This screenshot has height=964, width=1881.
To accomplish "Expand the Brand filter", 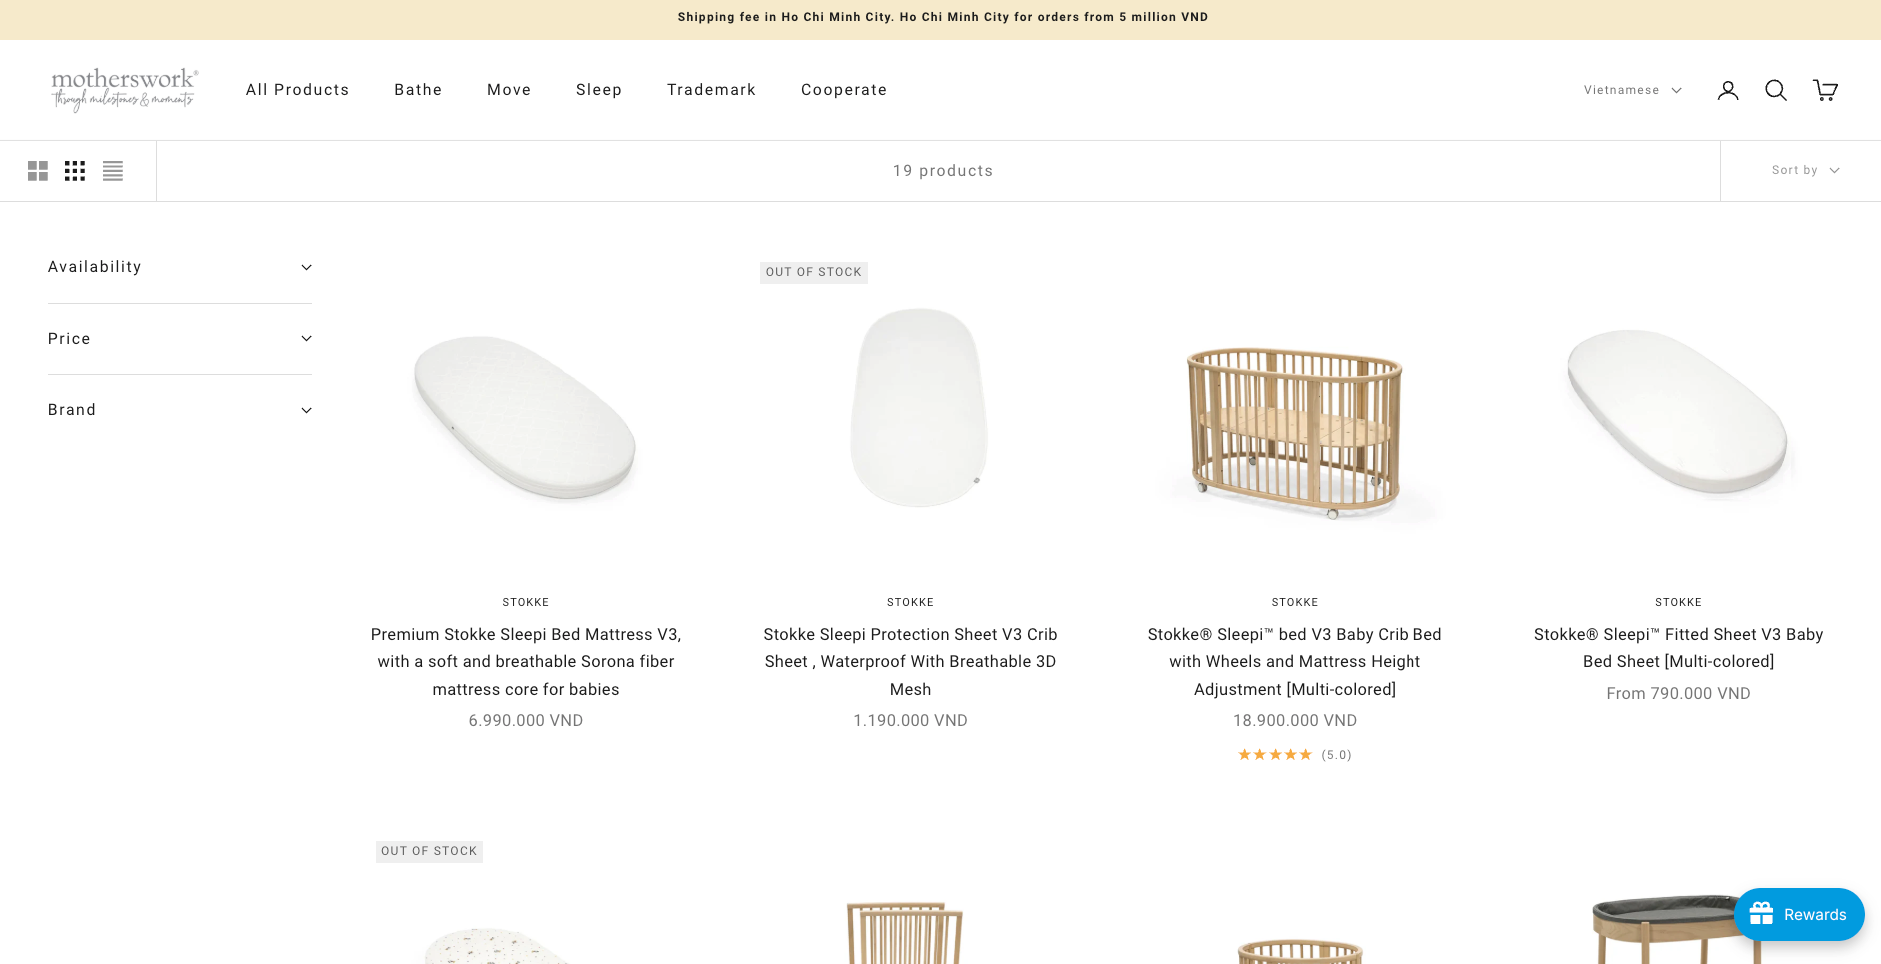I will click(180, 410).
